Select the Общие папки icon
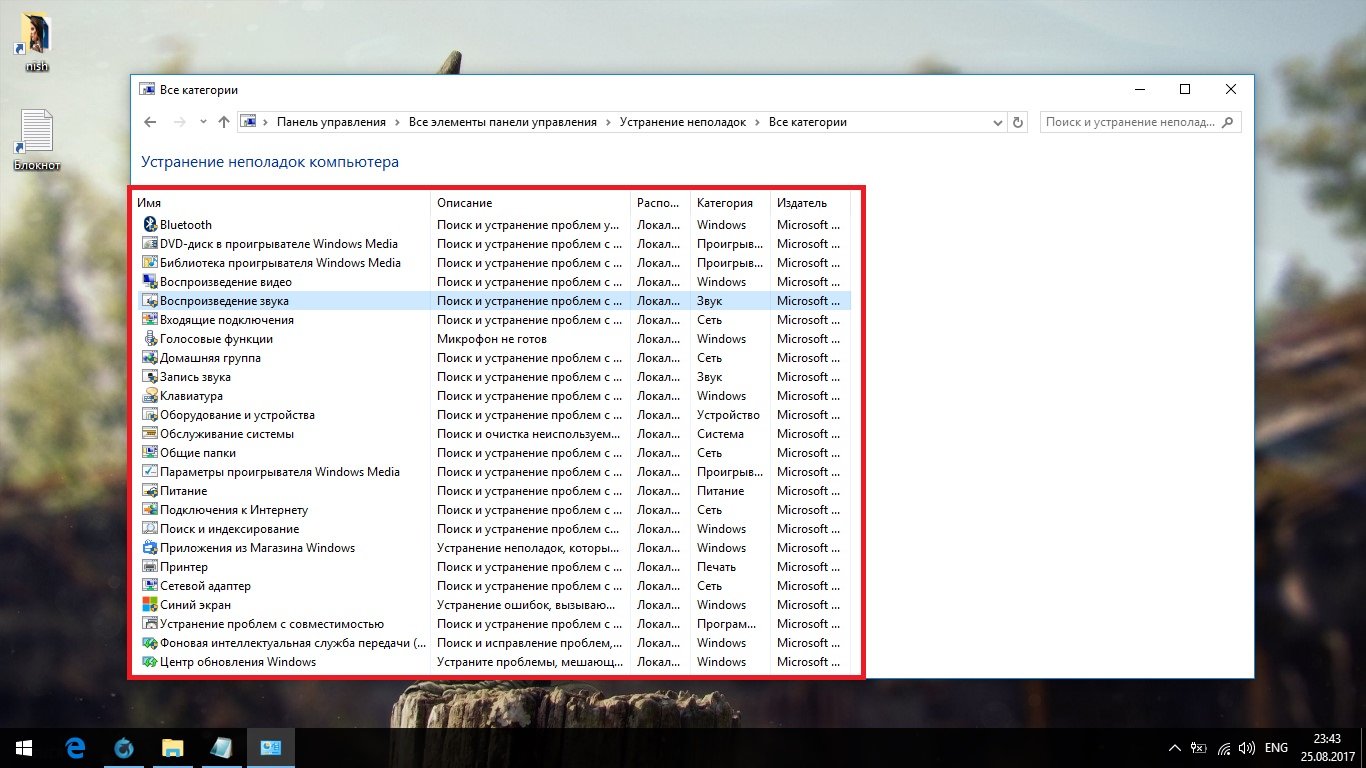1366x768 pixels. coord(150,453)
